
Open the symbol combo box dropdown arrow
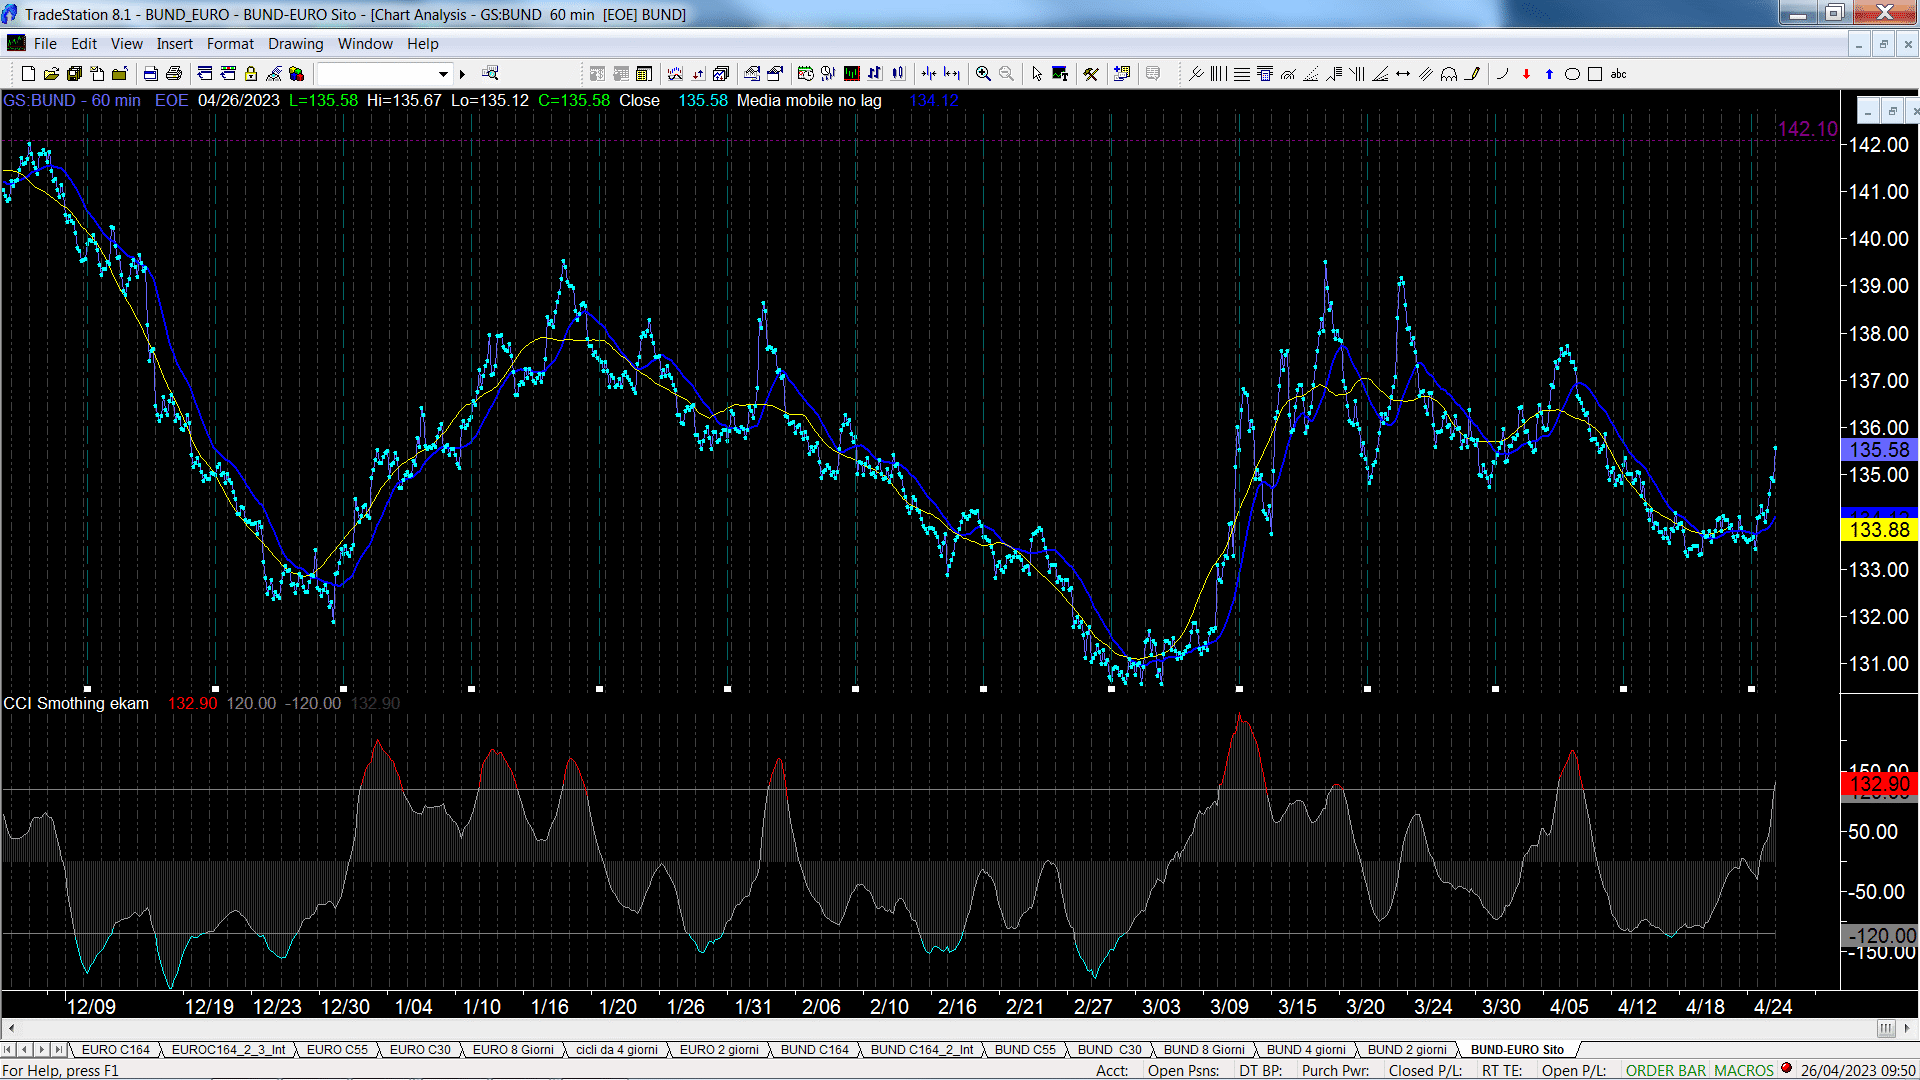point(443,74)
